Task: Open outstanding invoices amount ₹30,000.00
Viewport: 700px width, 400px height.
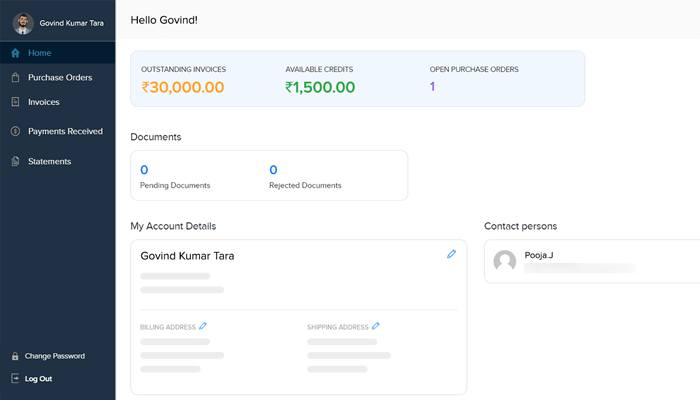Action: point(182,87)
